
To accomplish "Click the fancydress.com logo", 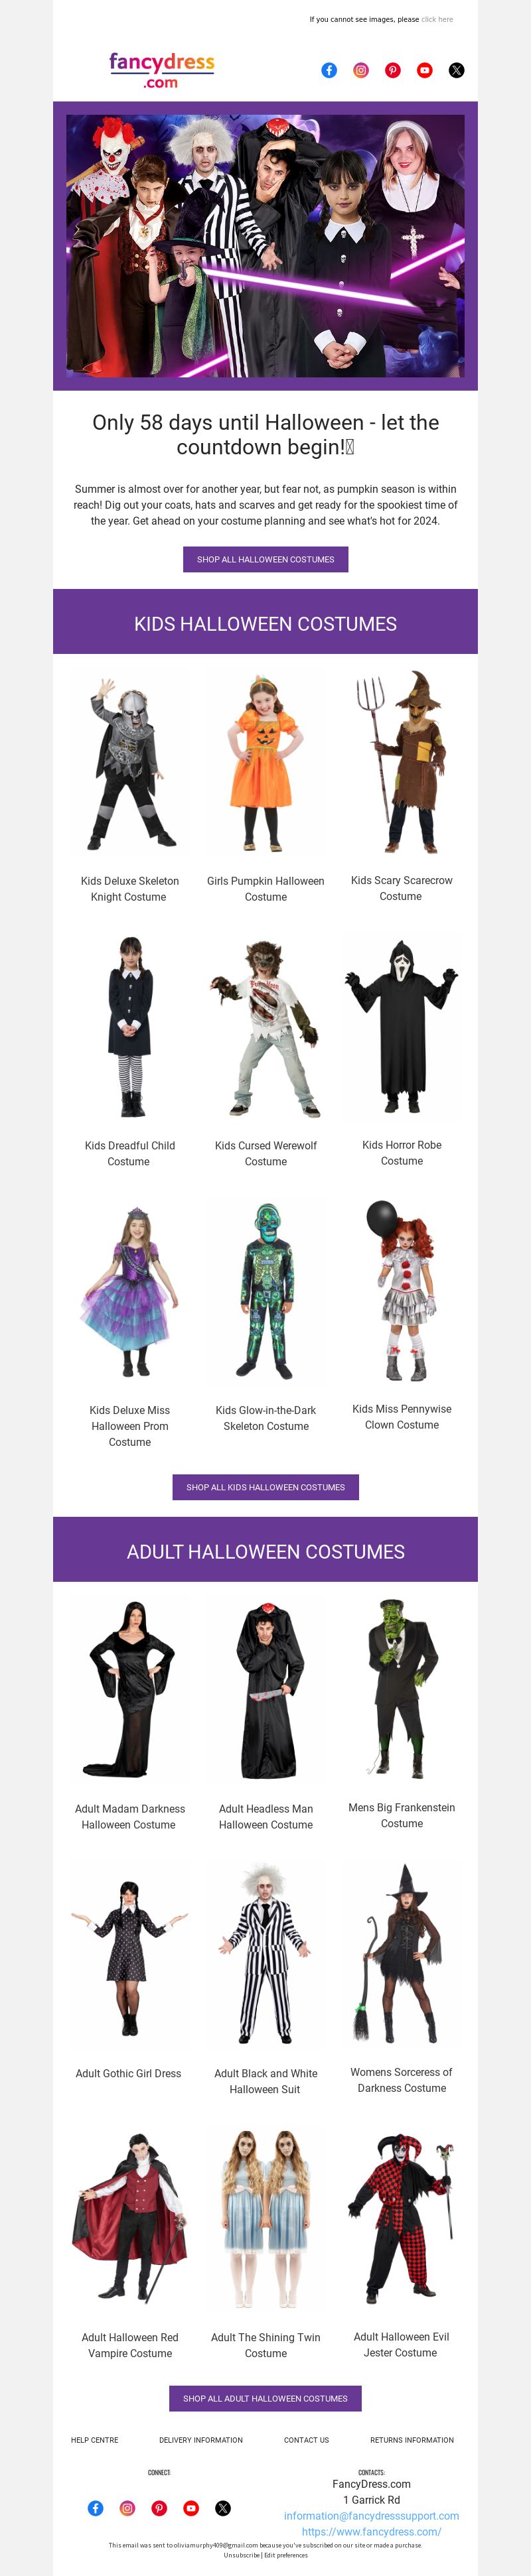I will pos(162,70).
